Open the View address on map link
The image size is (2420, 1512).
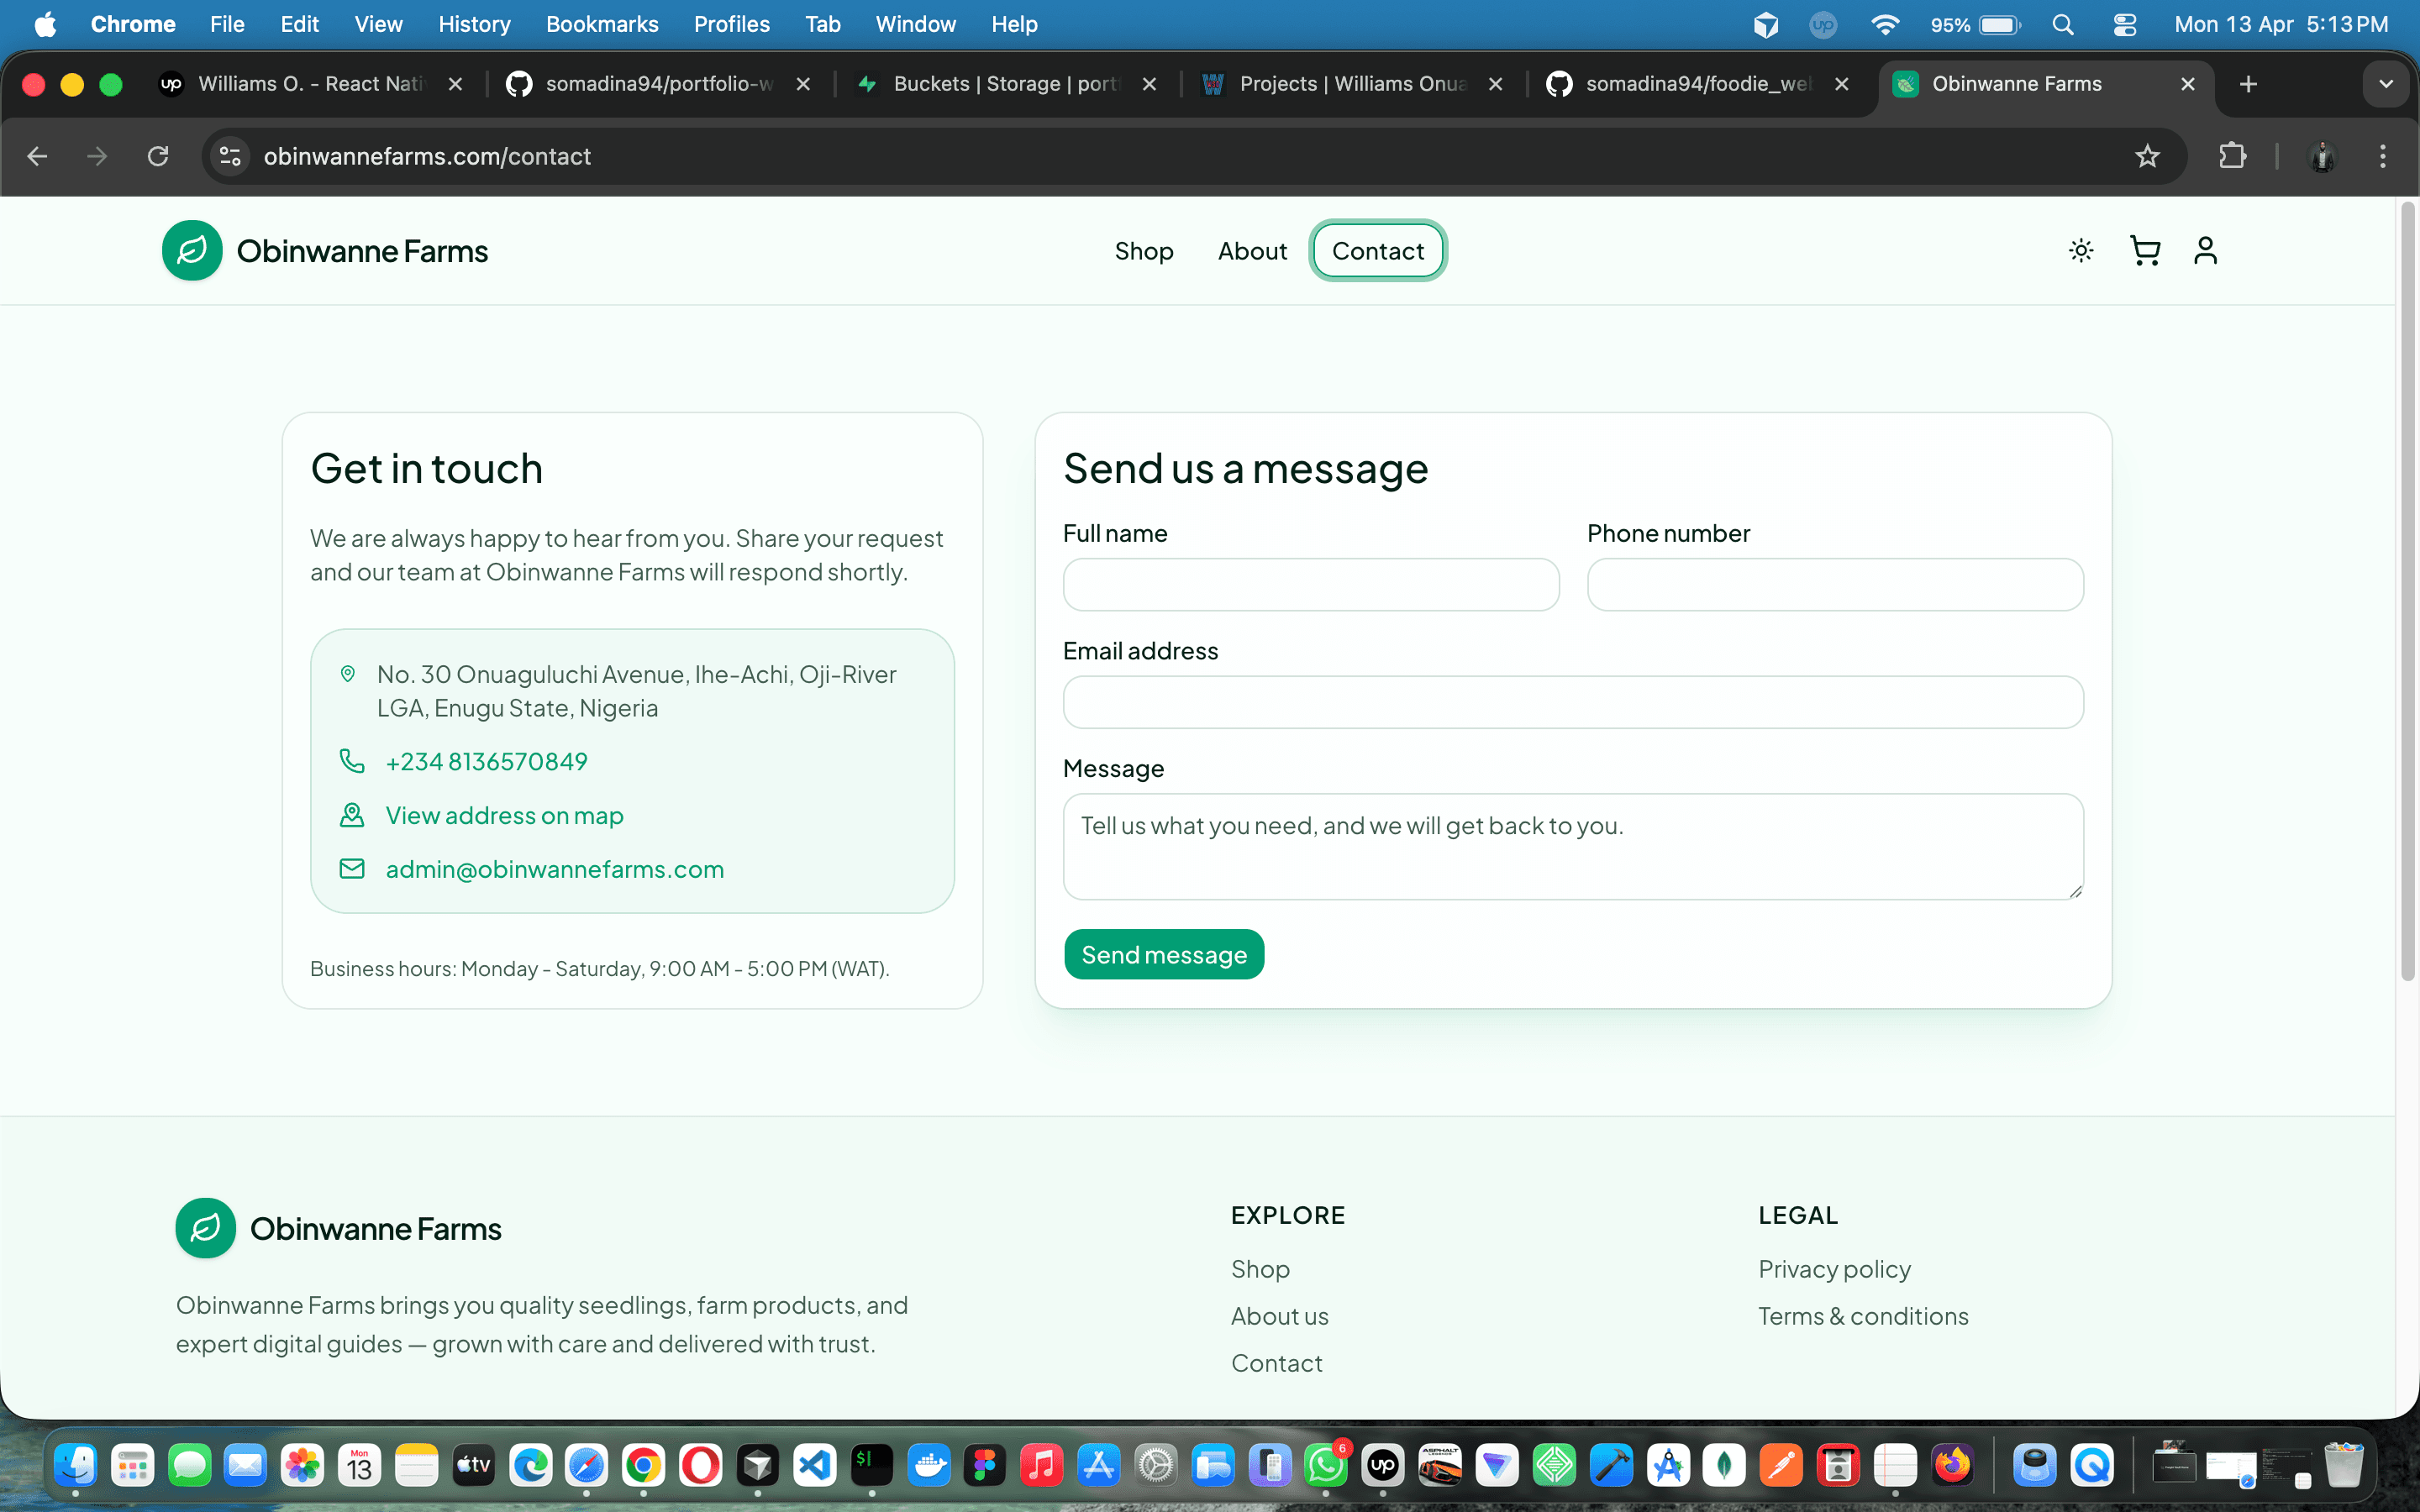coord(504,815)
